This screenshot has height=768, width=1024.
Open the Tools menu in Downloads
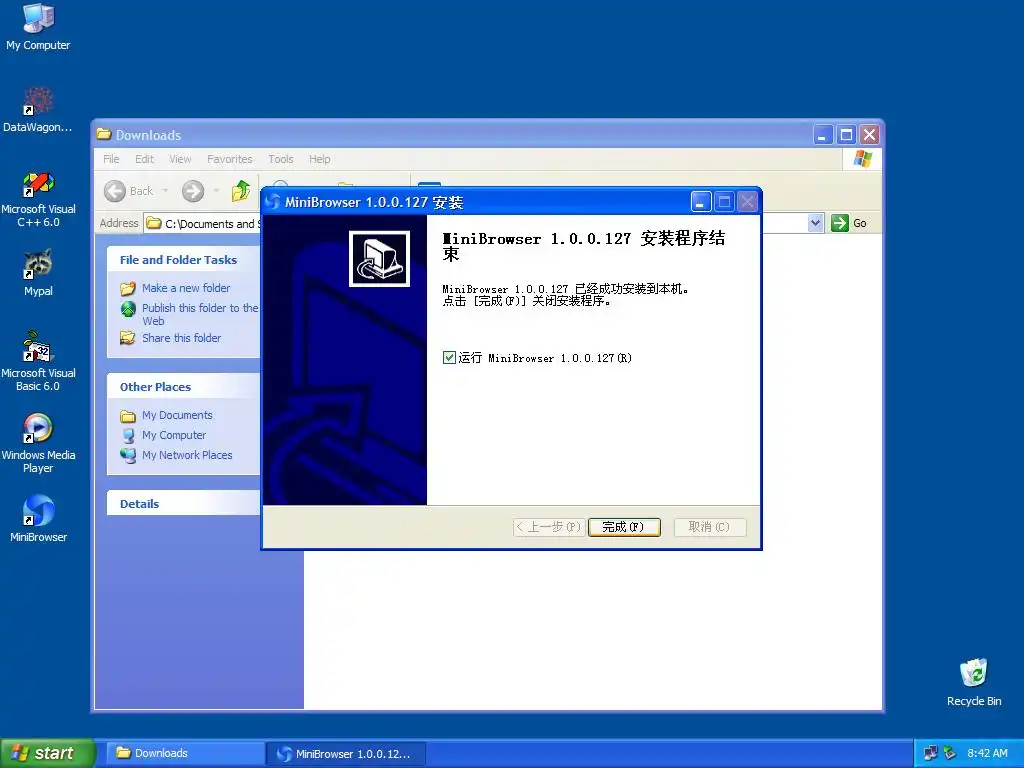coord(281,159)
